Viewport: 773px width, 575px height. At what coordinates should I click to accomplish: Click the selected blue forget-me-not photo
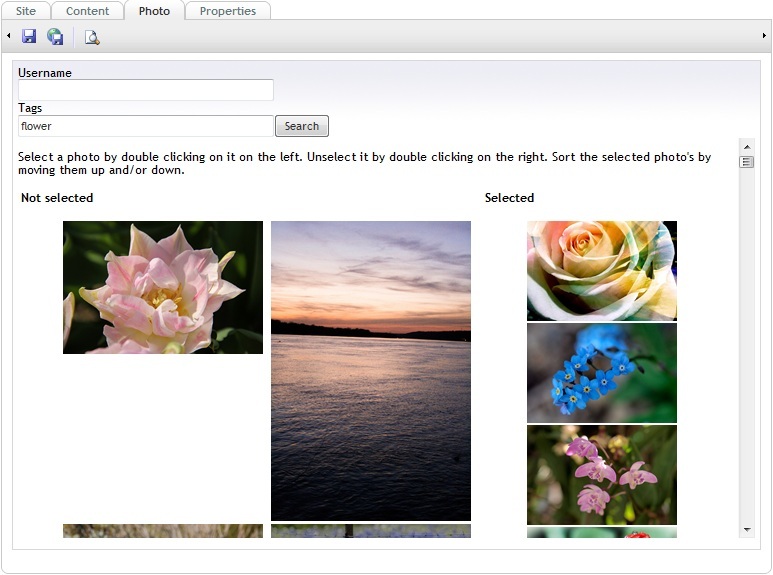pos(602,373)
